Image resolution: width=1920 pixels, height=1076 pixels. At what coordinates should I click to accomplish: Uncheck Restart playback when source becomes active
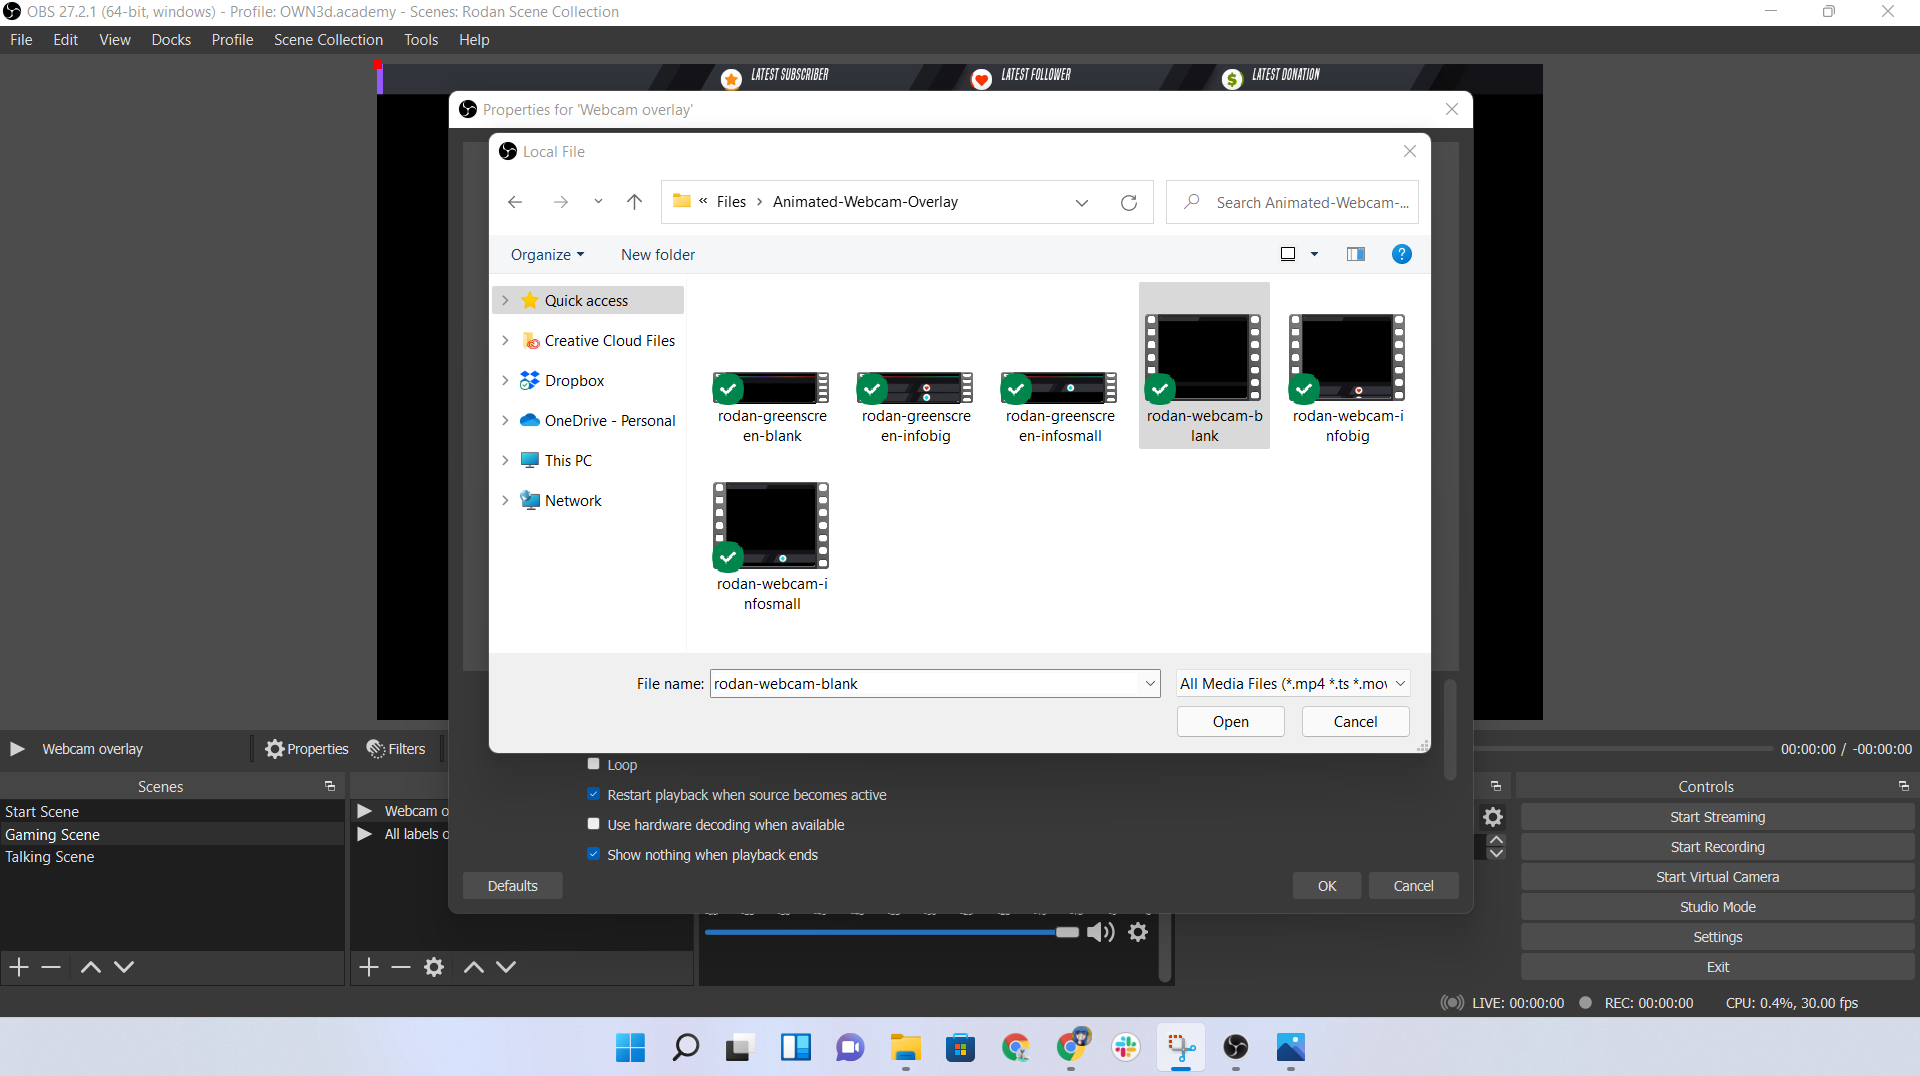(x=594, y=795)
